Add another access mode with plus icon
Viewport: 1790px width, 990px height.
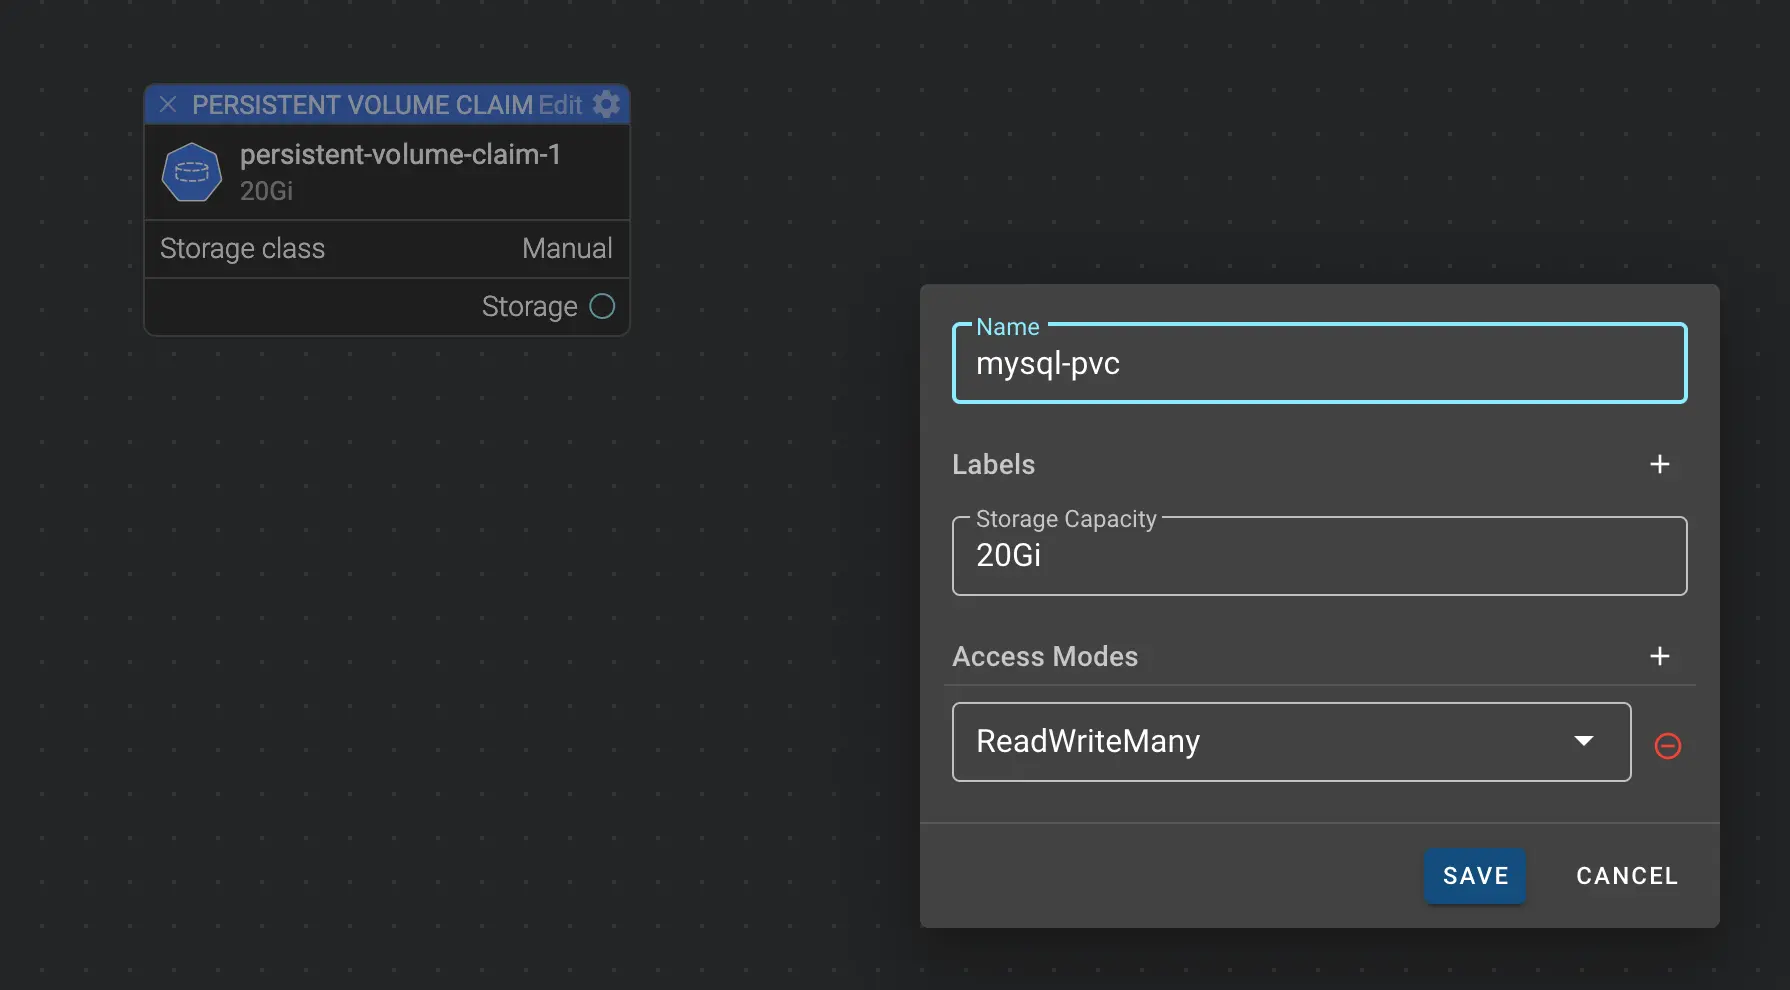coord(1659,656)
